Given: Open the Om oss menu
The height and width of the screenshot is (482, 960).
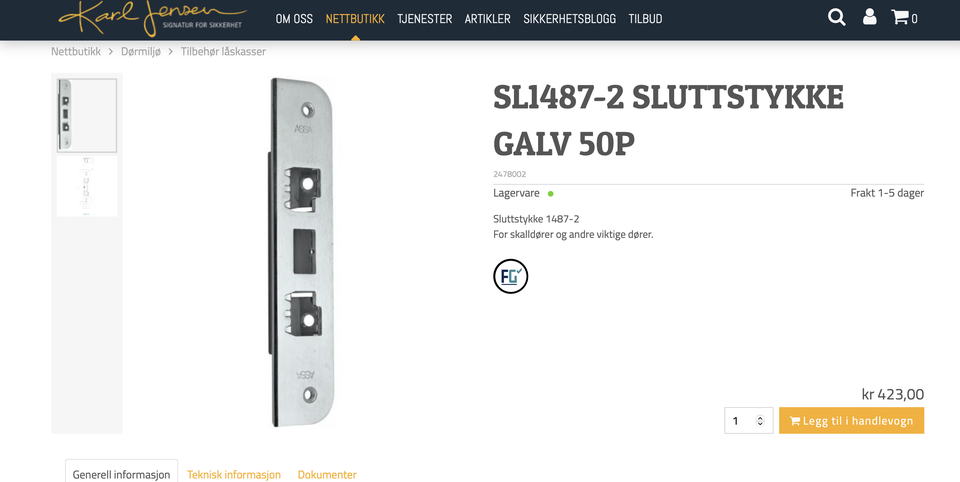Looking at the screenshot, I should coord(294,18).
